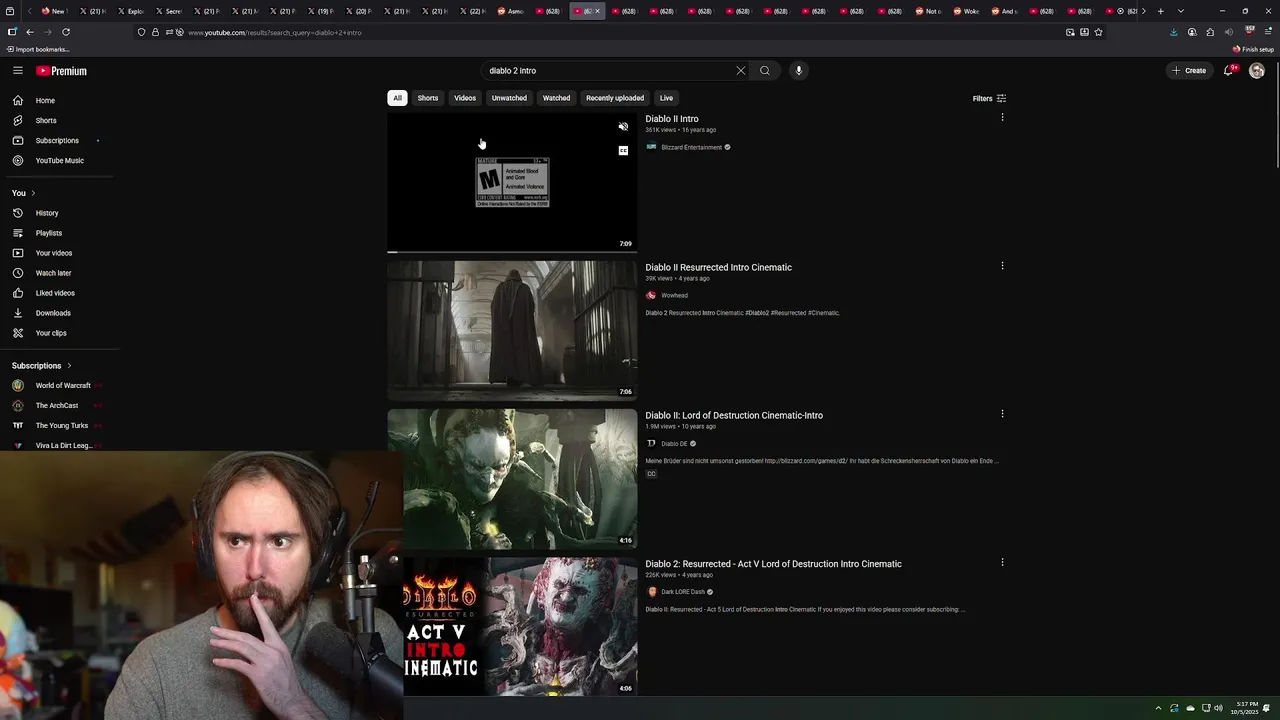Go back with the browser back arrow

(x=29, y=32)
